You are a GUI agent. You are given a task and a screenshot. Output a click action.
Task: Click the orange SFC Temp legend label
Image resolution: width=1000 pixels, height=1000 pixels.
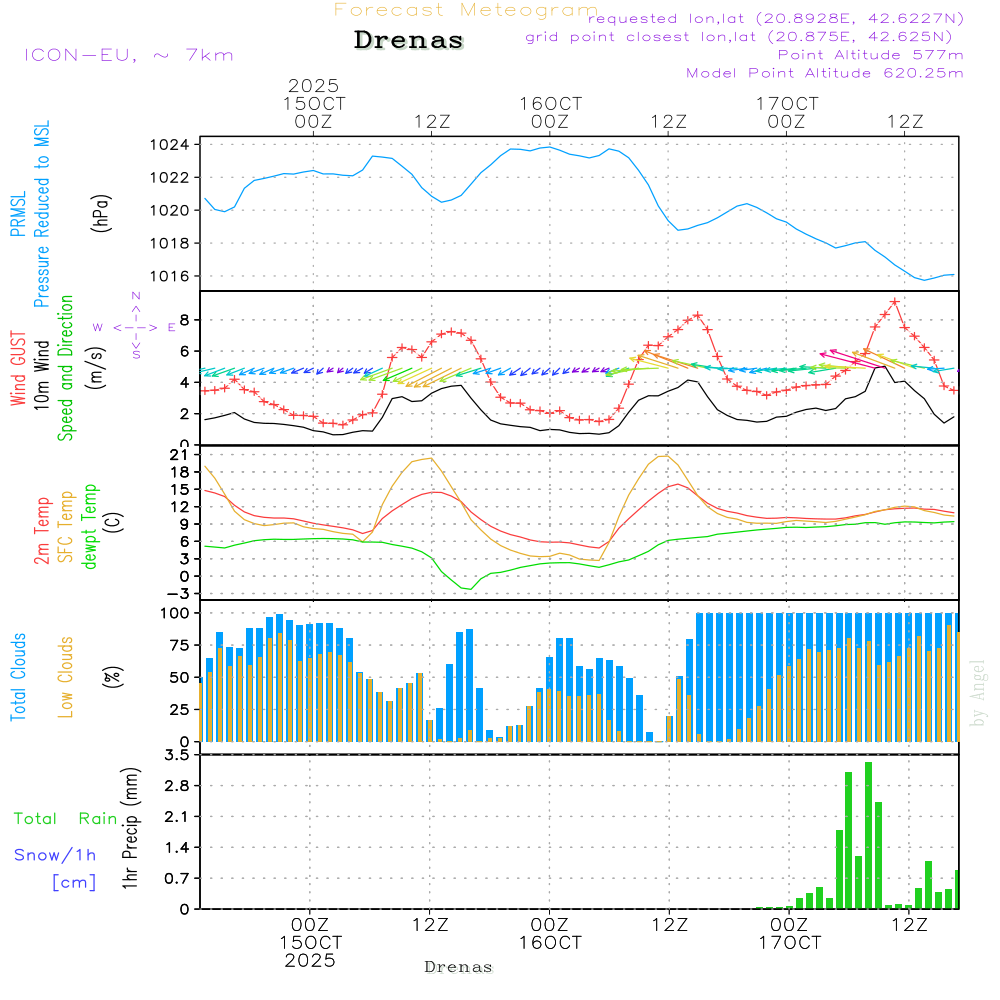coord(66,527)
